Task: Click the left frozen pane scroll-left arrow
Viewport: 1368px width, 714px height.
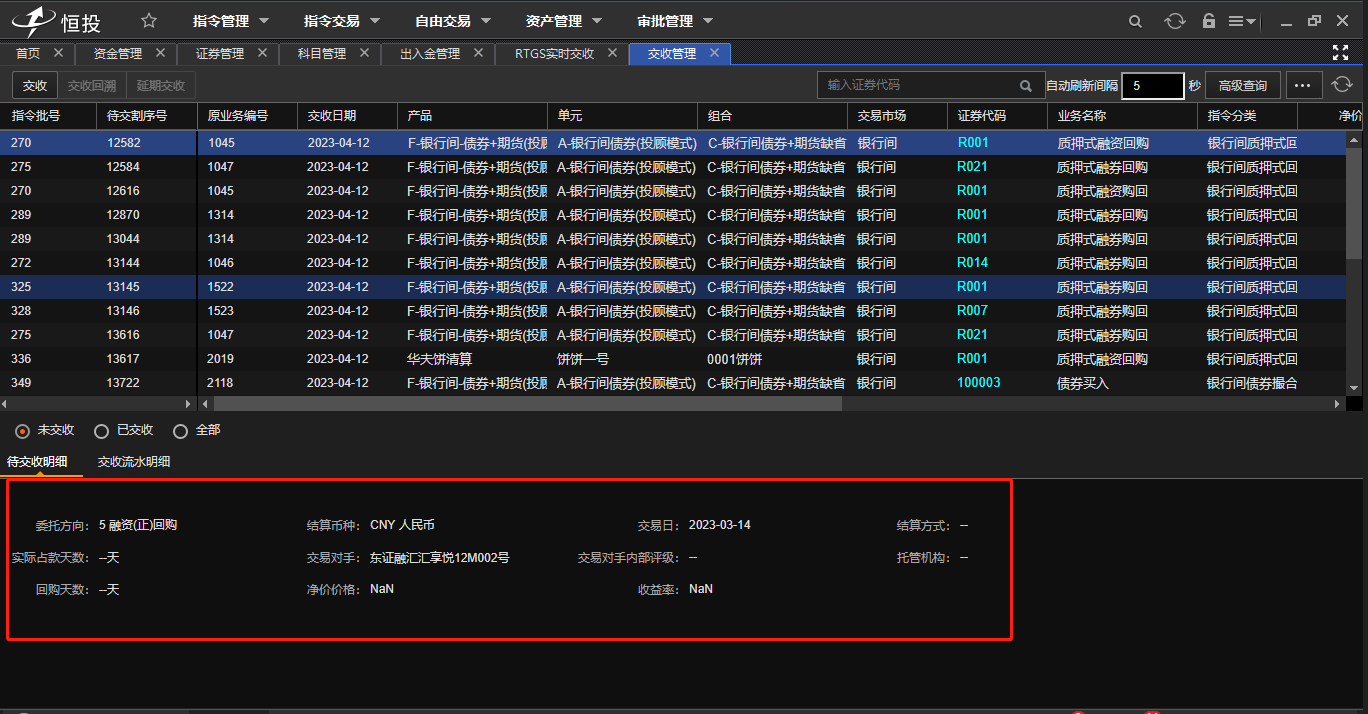Action: point(4,404)
